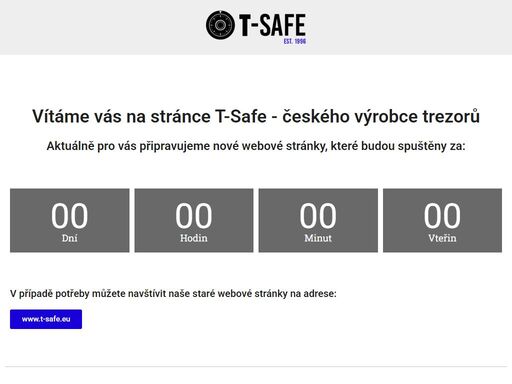Click the Vítáme vás main heading
The height and width of the screenshot is (384, 512).
point(256,116)
